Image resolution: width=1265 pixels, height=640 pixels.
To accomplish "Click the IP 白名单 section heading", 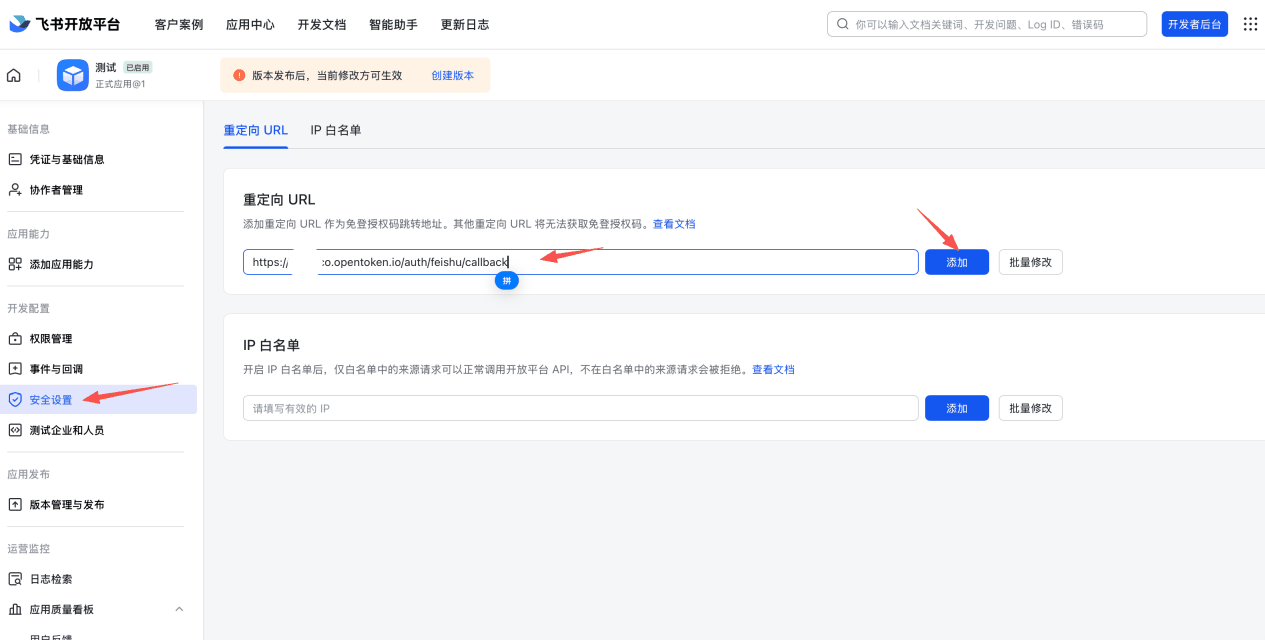I will [x=271, y=345].
